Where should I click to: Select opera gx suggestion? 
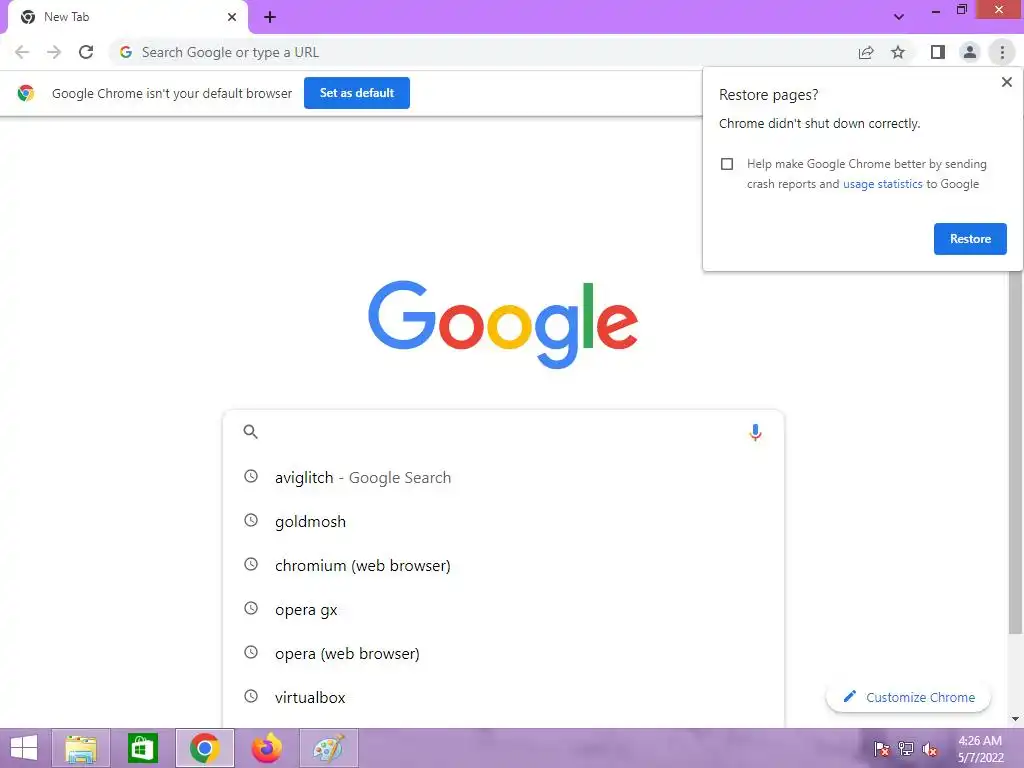(503, 609)
